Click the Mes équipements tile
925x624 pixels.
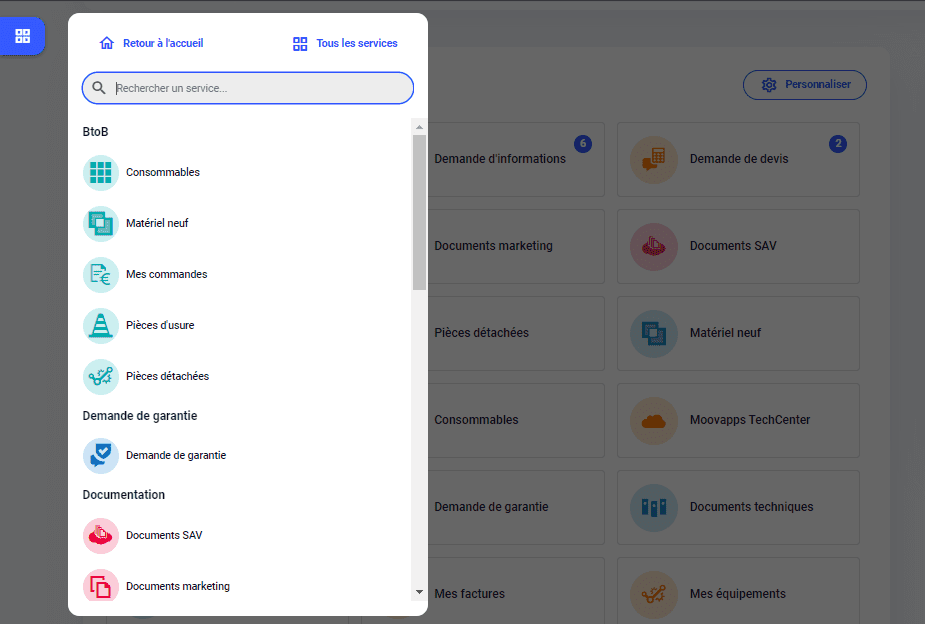738,593
